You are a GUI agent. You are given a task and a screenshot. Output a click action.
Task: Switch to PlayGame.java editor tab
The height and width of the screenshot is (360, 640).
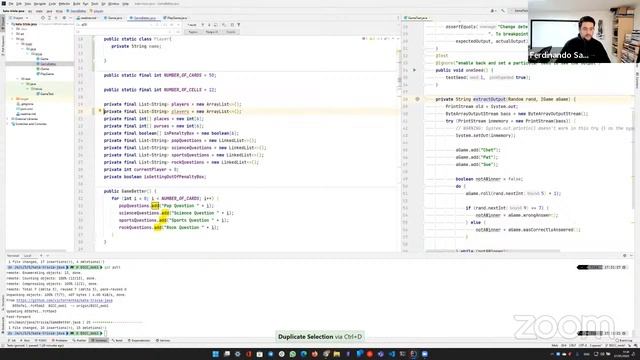(176, 18)
